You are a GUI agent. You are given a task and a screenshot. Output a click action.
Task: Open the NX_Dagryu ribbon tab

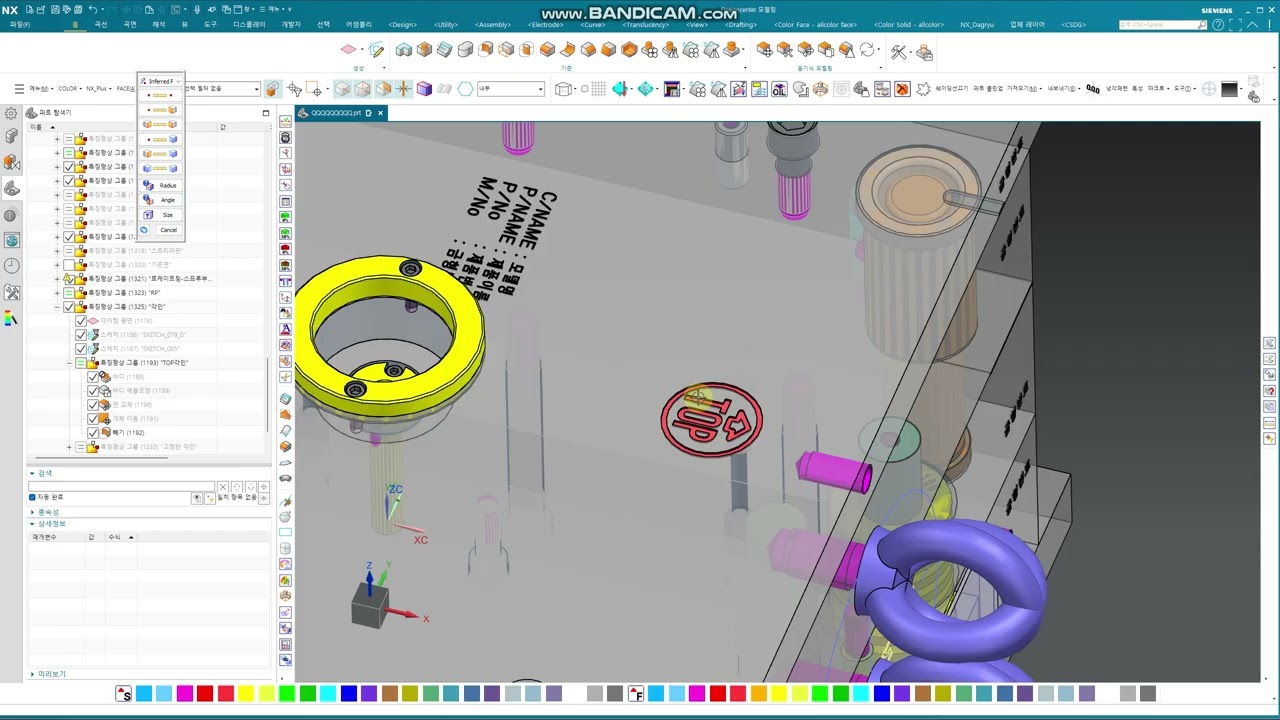979,24
